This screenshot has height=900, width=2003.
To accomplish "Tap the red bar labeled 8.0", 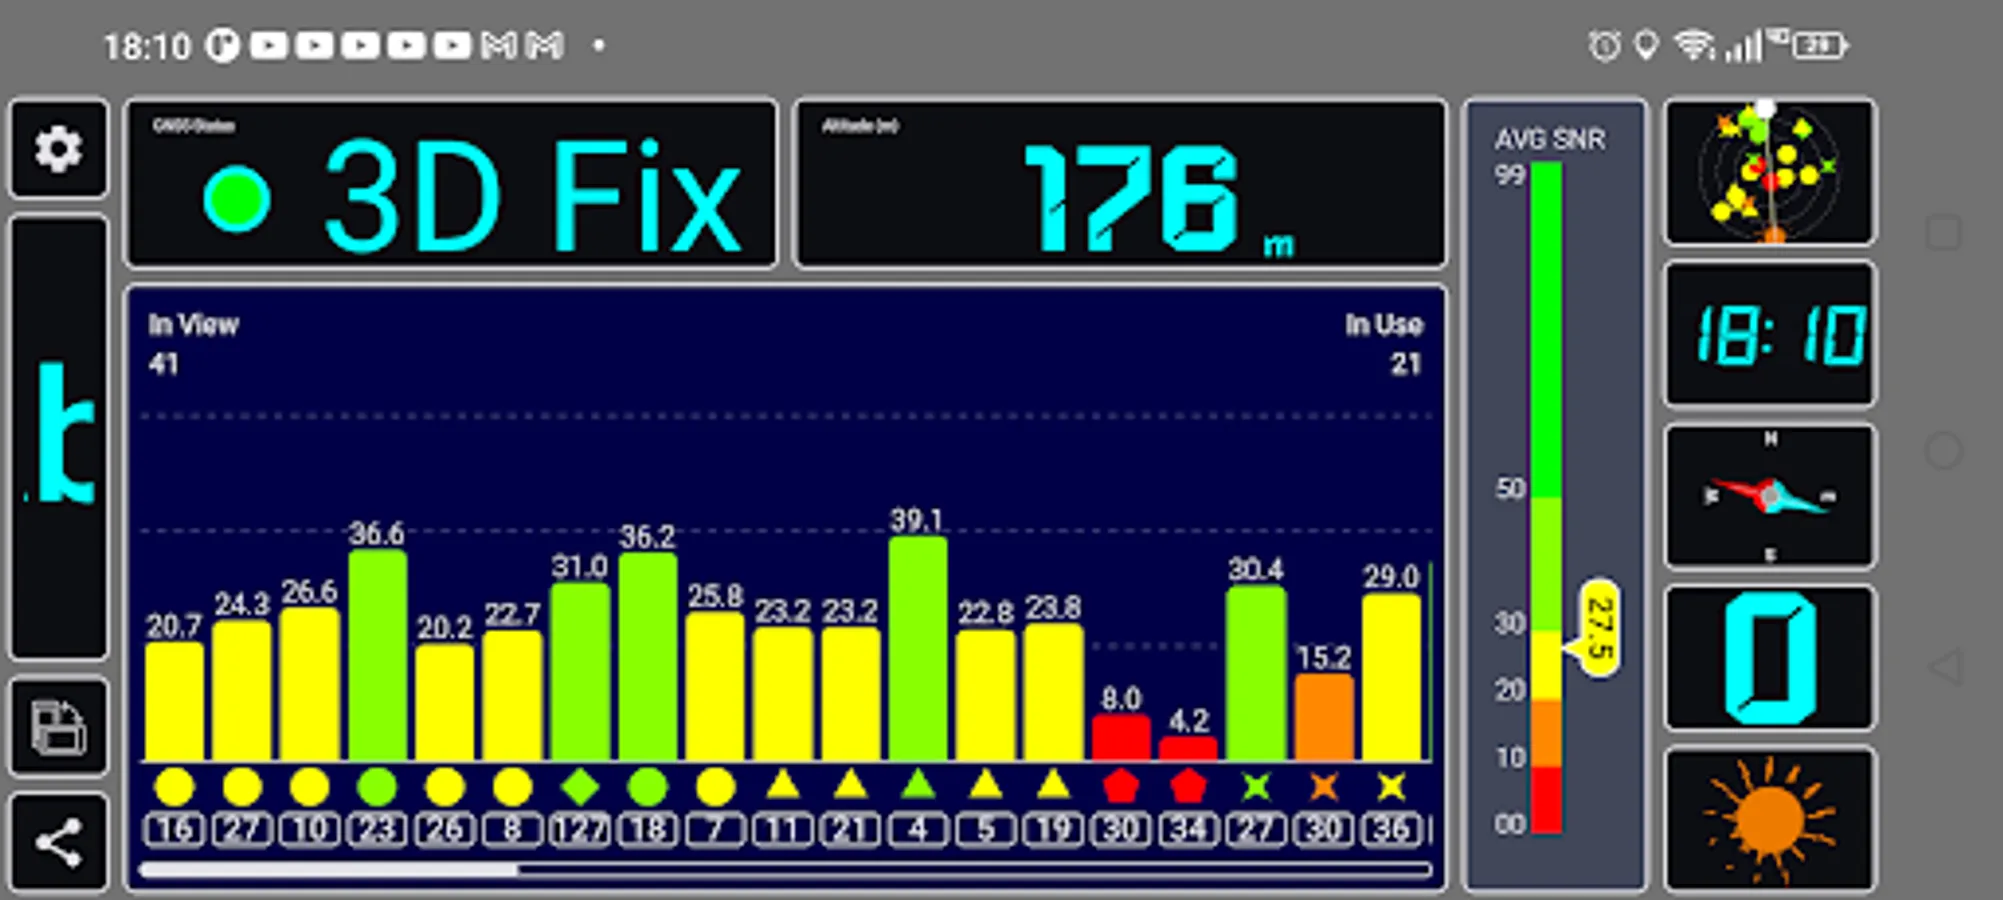I will coord(1121,738).
